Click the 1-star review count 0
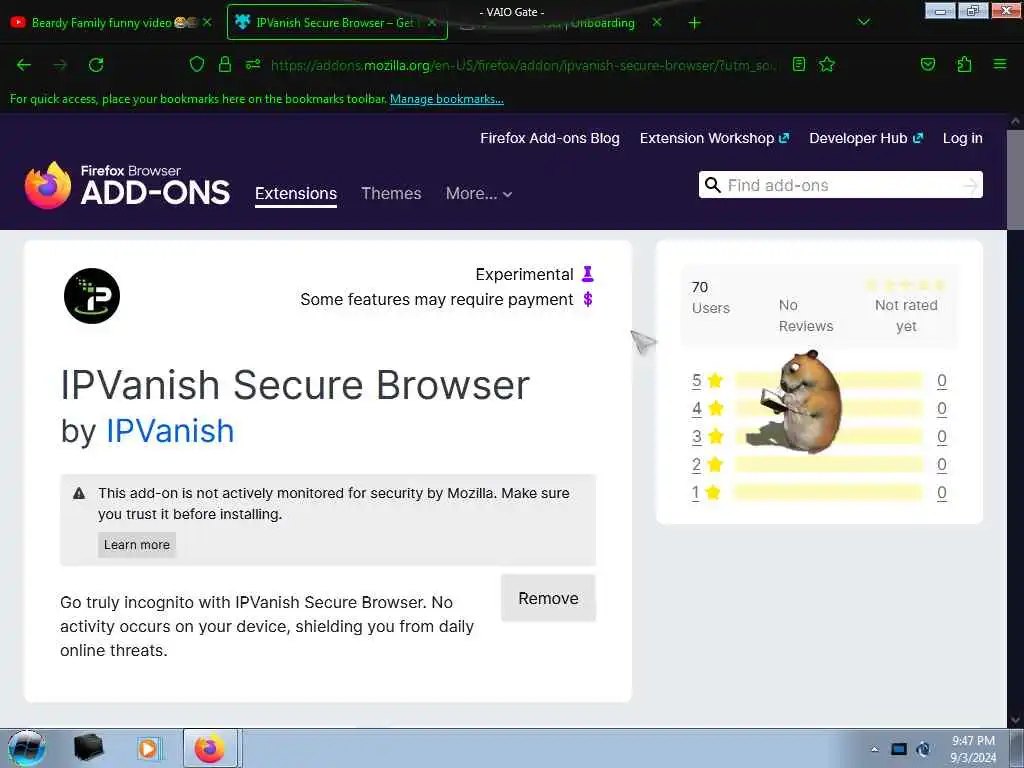1024x768 pixels. pyautogui.click(x=942, y=492)
